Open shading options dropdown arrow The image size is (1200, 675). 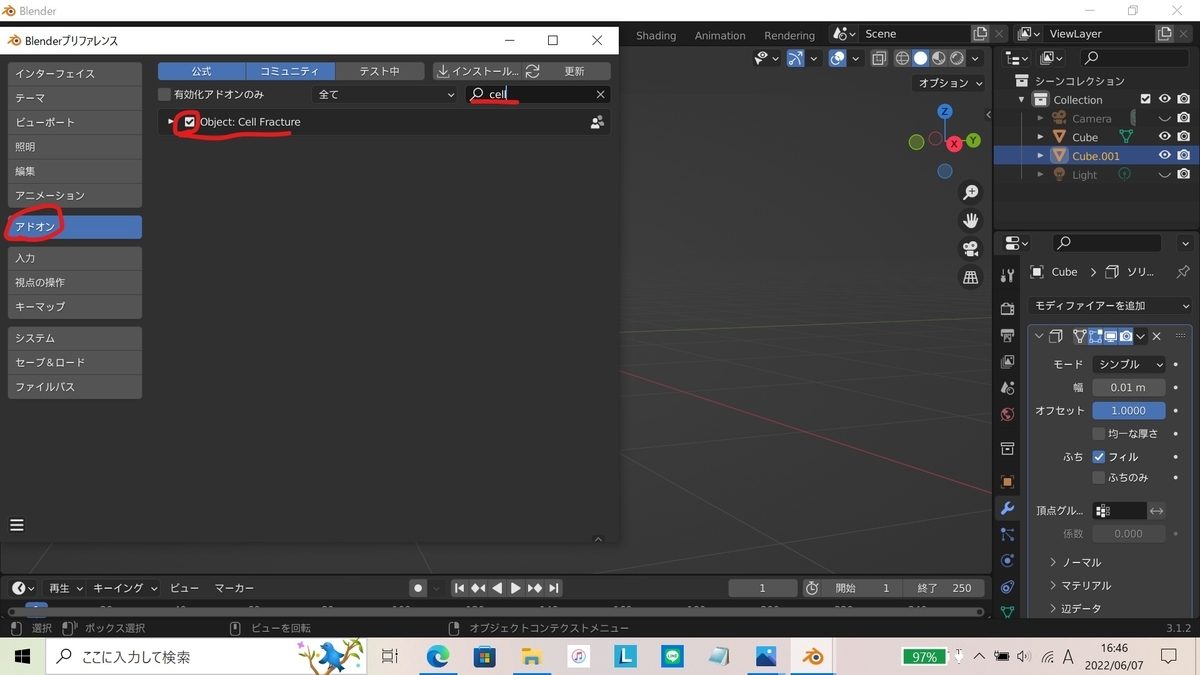tap(974, 59)
